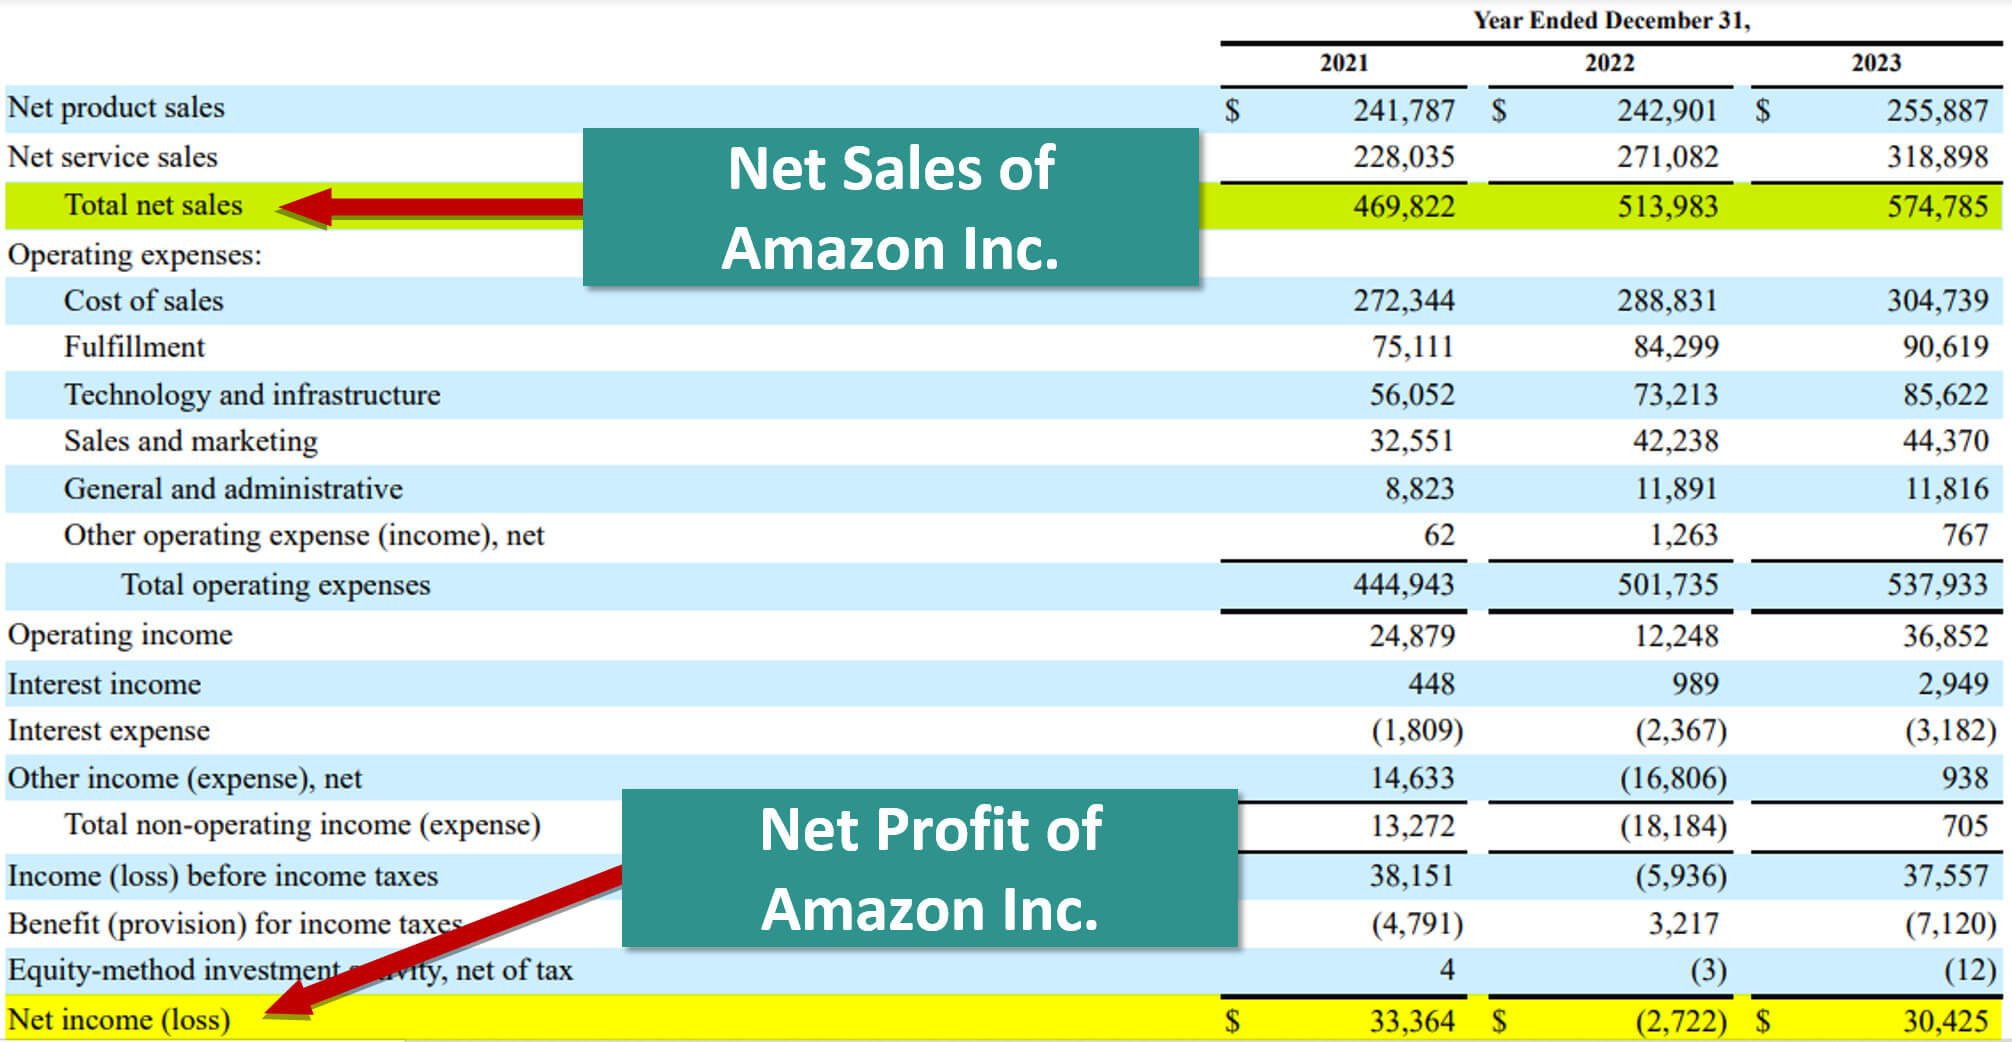Click the 'Operating expenses:' section label

click(x=135, y=255)
